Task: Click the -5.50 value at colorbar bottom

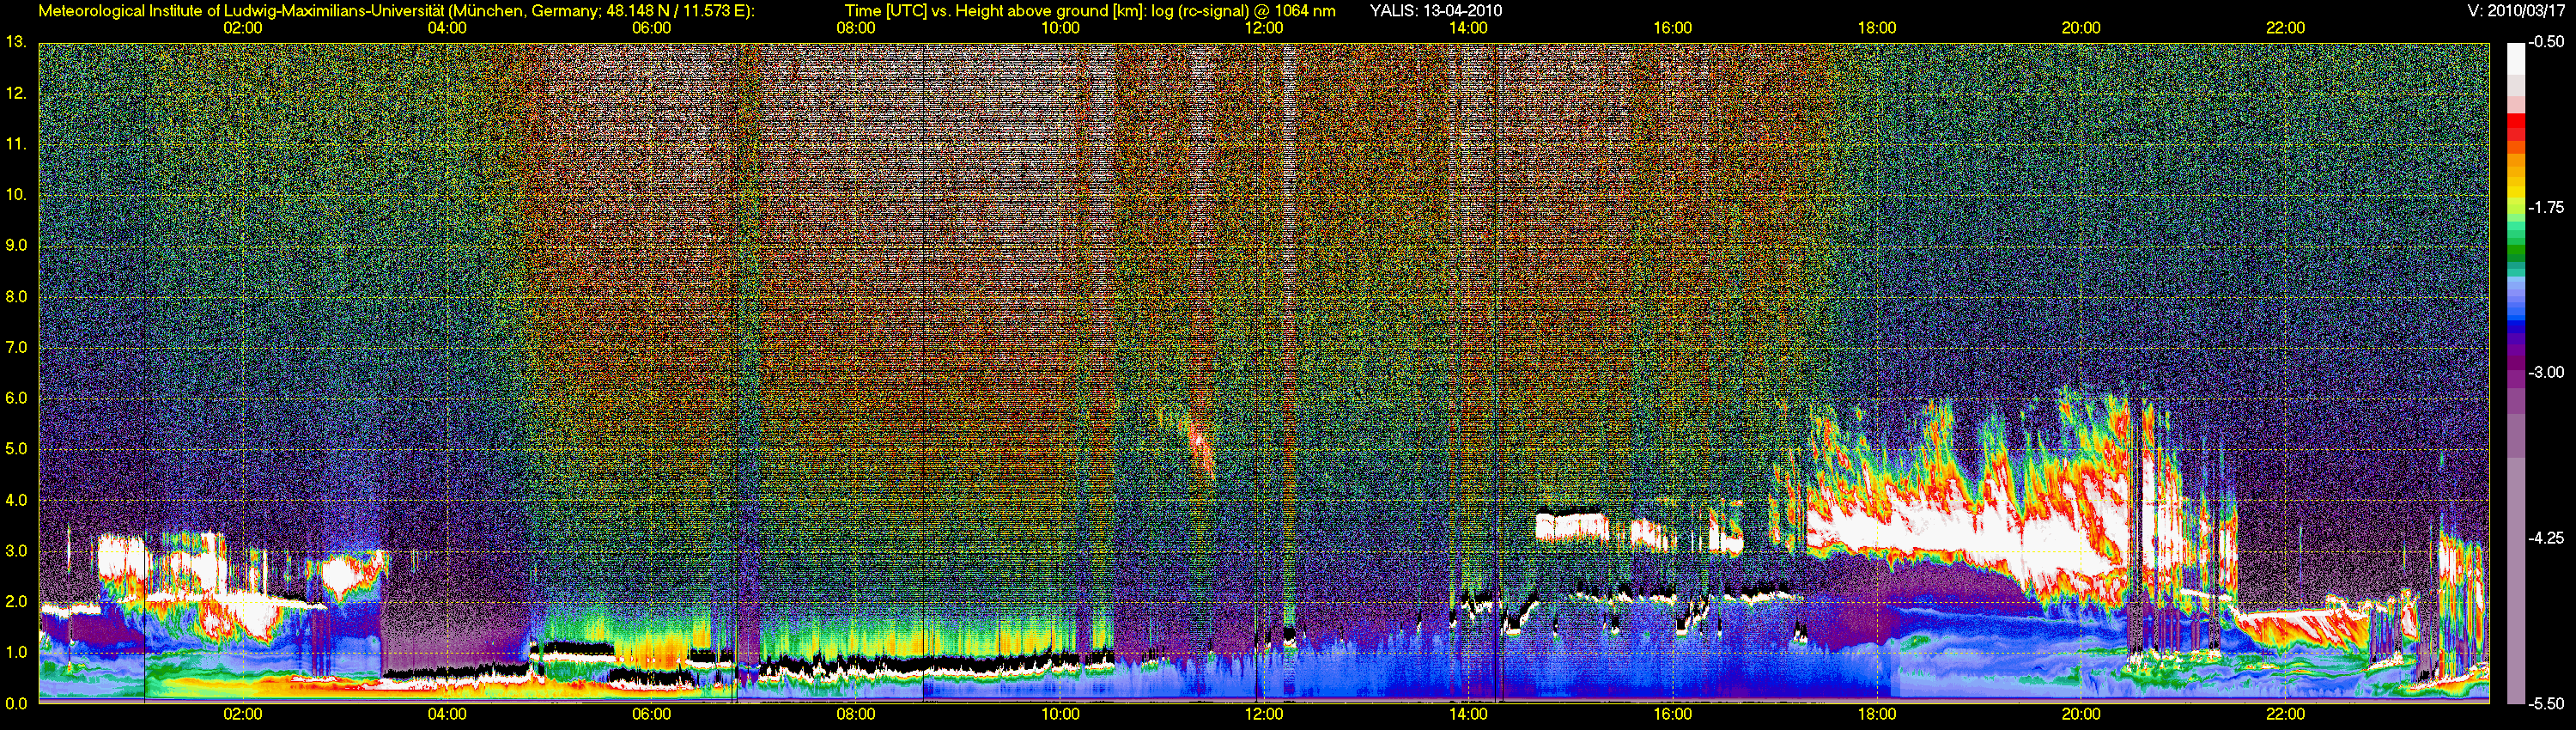Action: click(x=2546, y=703)
